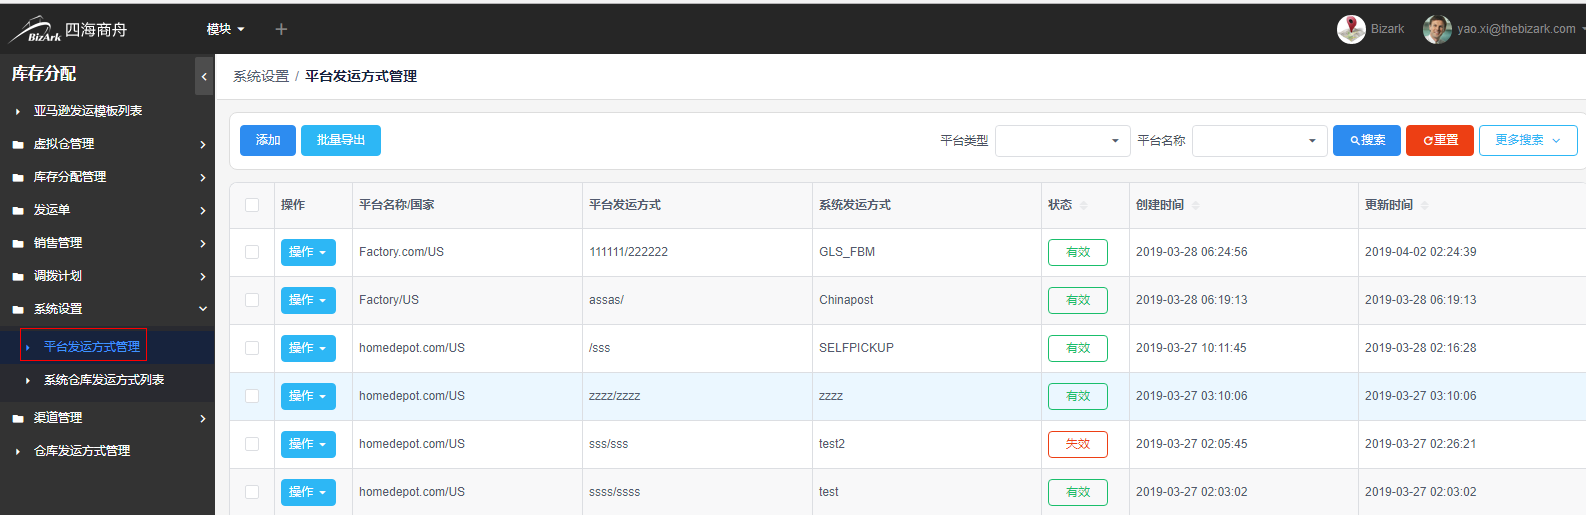Open the 平台名称 dropdown
This screenshot has width=1586, height=515.
pyautogui.click(x=1260, y=141)
